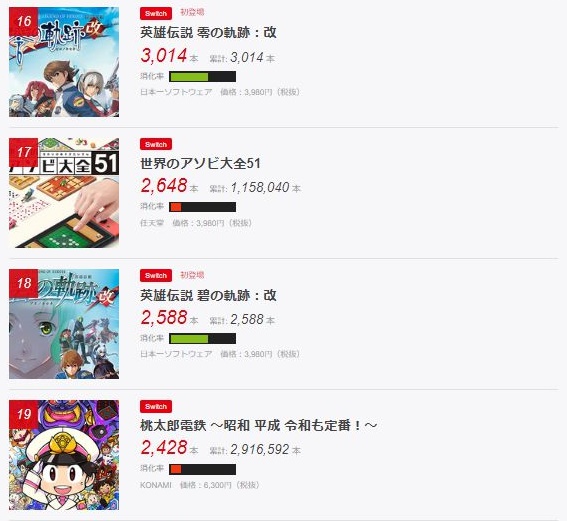The width and height of the screenshot is (567, 521).
Task: Click the rank 19 red badge
Action: click(x=24, y=414)
